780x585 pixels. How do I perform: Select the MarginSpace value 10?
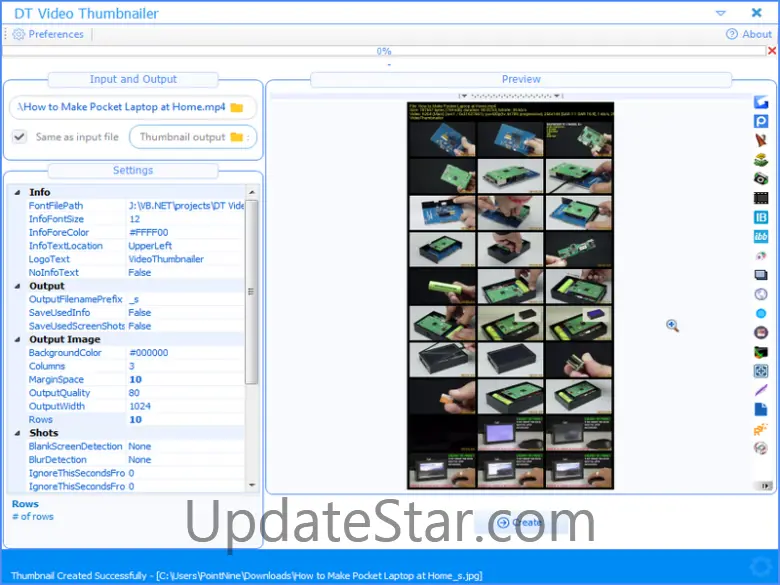click(186, 380)
